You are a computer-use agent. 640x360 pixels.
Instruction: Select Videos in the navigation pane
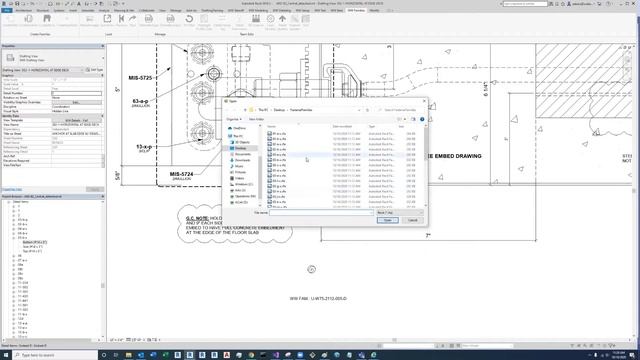[x=240, y=178]
